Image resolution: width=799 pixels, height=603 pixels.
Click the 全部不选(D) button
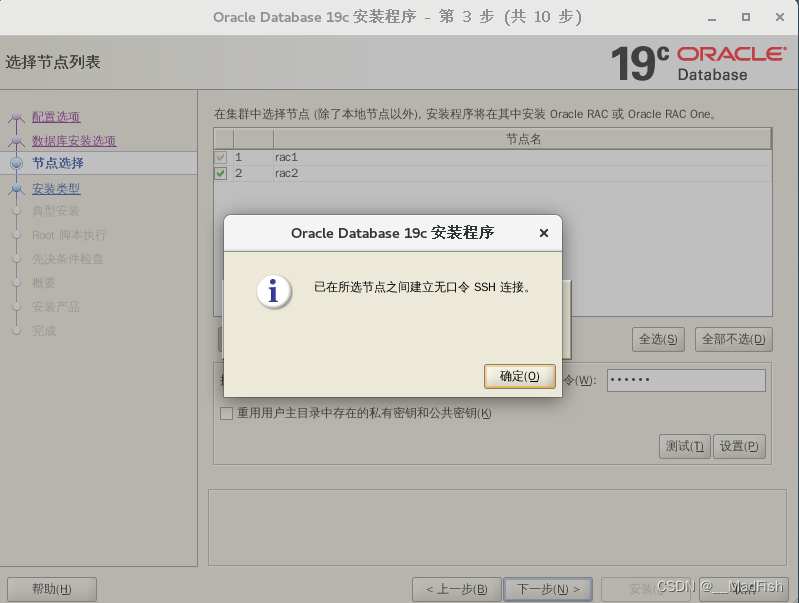click(734, 339)
